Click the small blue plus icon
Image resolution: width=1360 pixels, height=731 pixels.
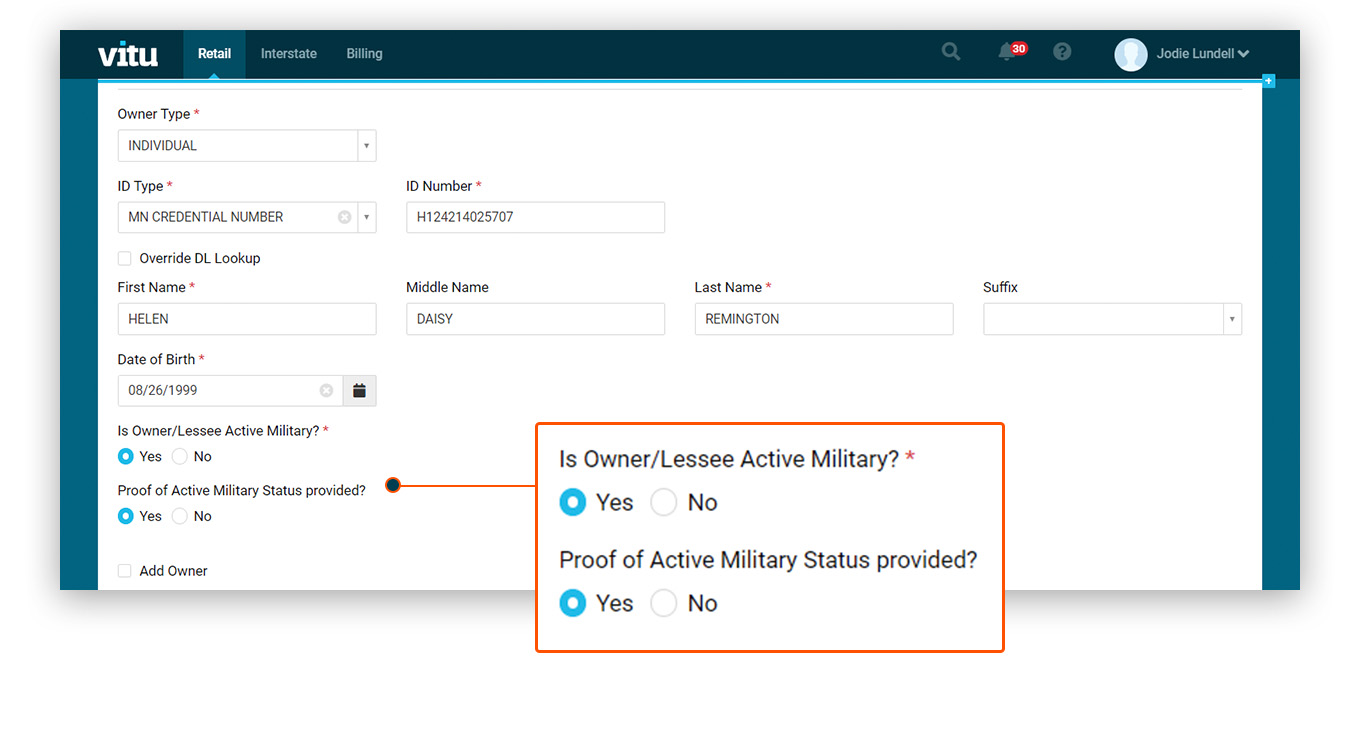[1268, 81]
